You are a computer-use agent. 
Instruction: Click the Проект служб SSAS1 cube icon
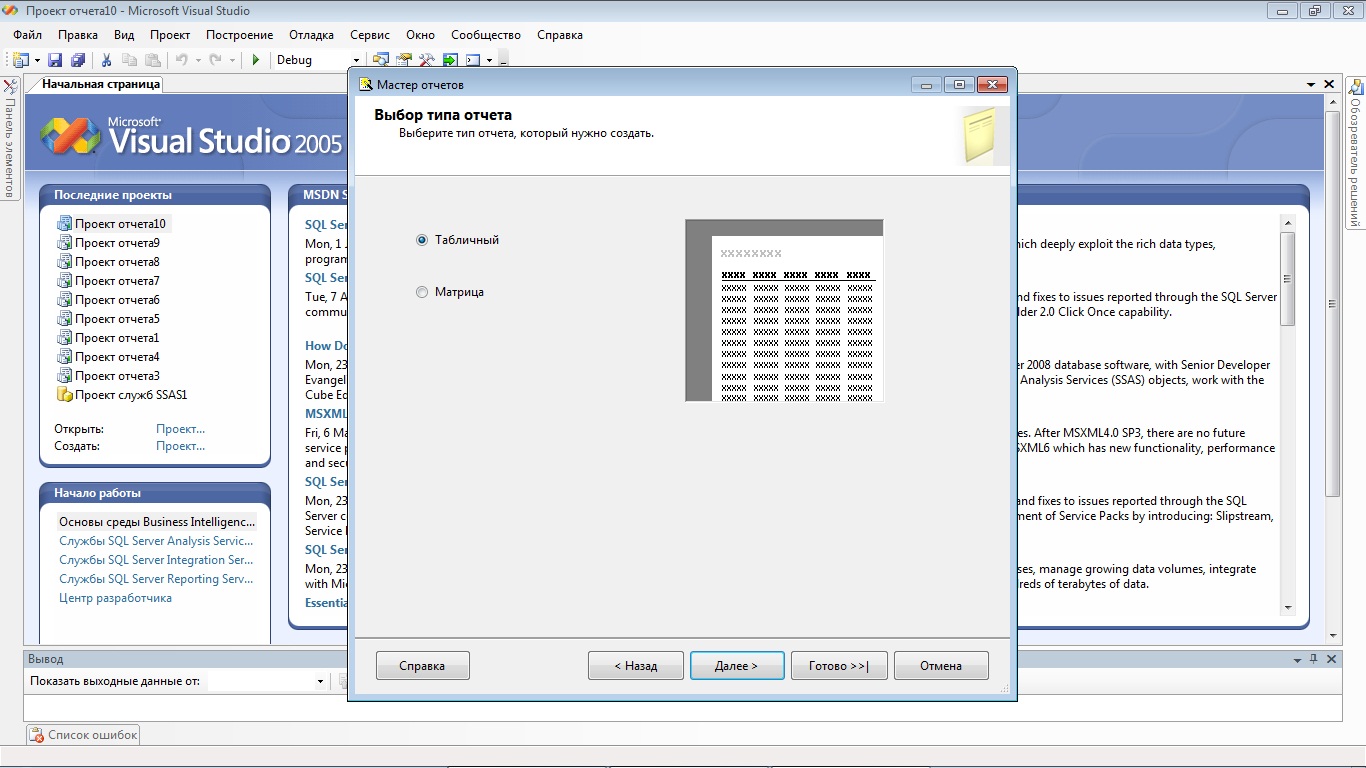[65, 395]
